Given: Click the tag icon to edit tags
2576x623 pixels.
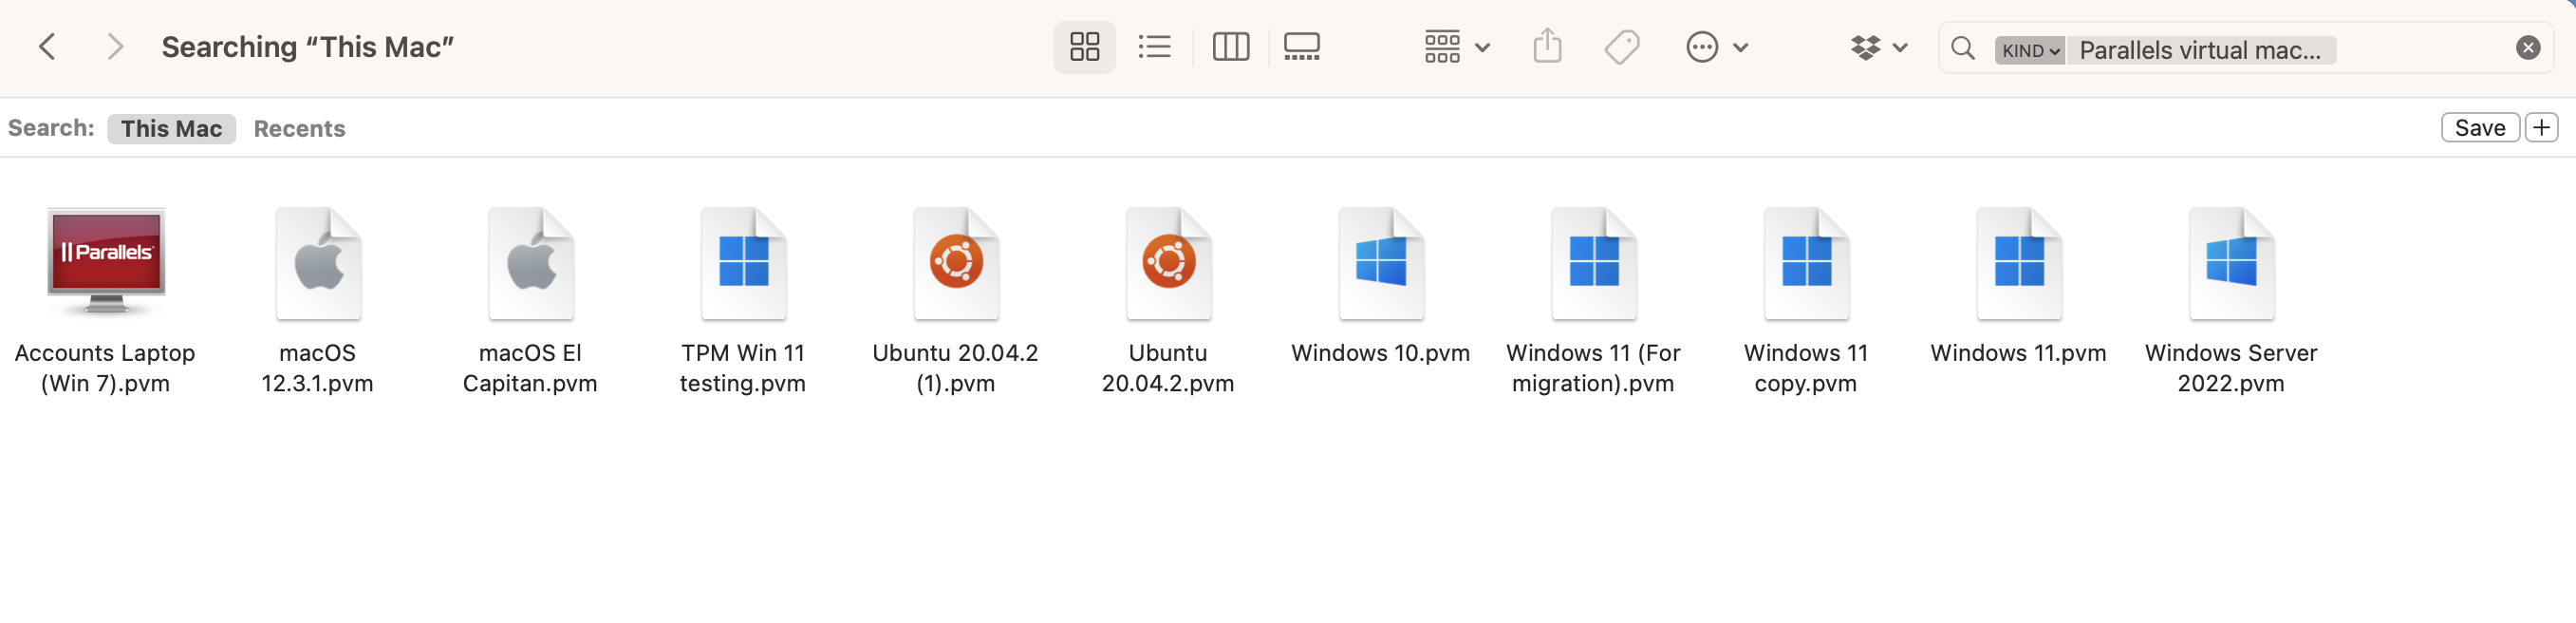Looking at the screenshot, I should tap(1621, 47).
